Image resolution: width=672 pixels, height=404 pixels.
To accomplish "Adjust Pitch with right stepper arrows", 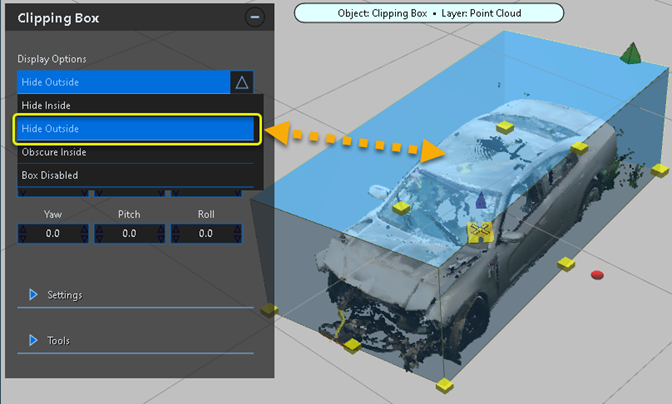I will click(x=161, y=233).
